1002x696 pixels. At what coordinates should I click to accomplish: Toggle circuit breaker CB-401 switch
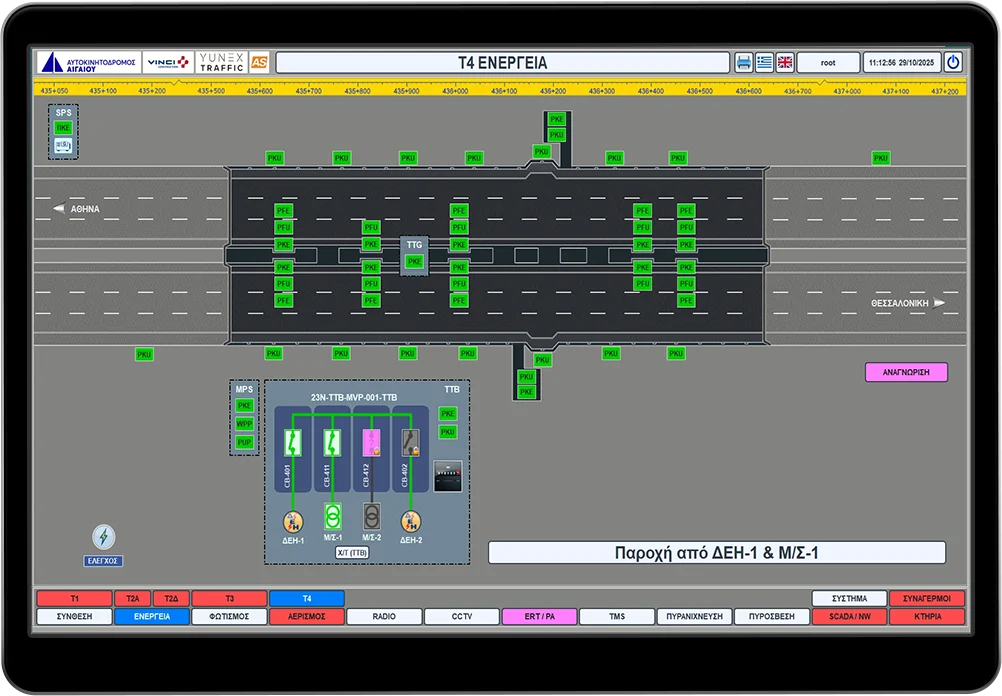tap(294, 441)
